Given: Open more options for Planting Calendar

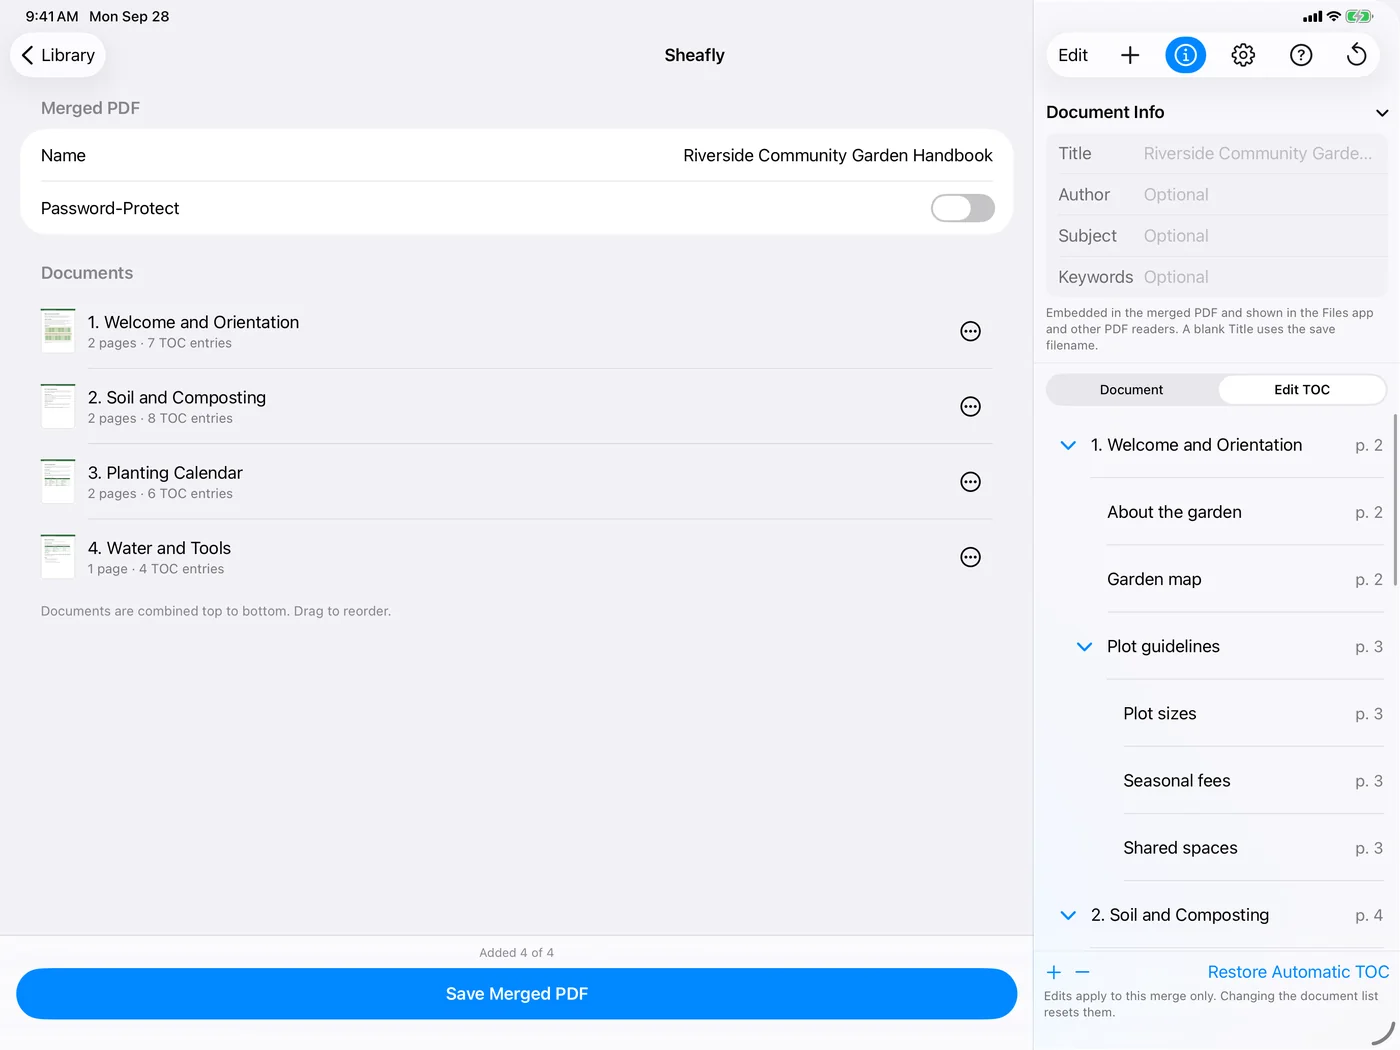Looking at the screenshot, I should click(970, 482).
